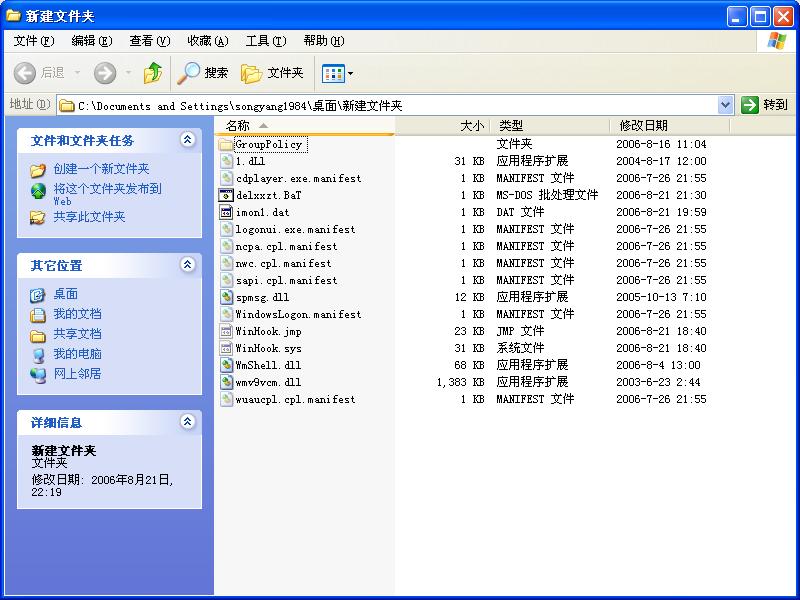
Task: Open 我的电脑 link in Other Places
Action: pos(77,354)
